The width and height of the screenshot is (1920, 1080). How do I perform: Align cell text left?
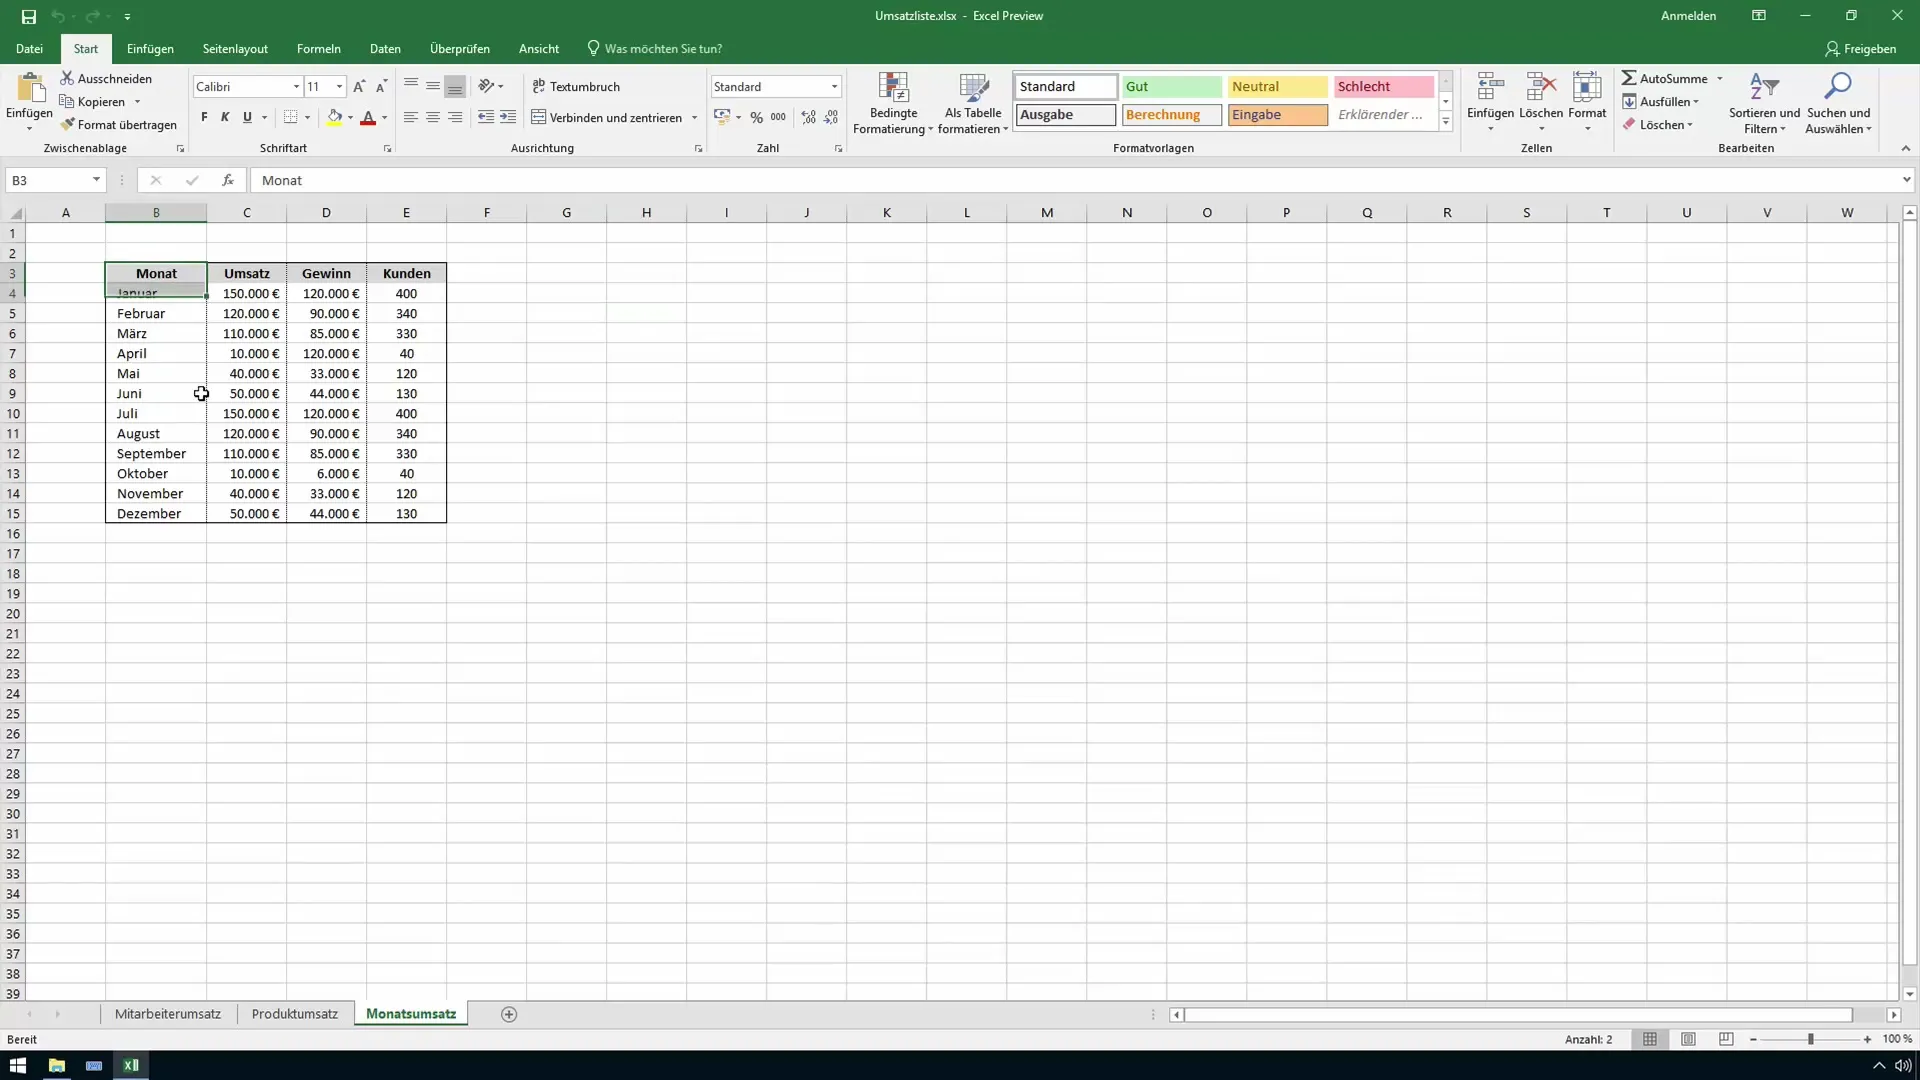(x=411, y=117)
